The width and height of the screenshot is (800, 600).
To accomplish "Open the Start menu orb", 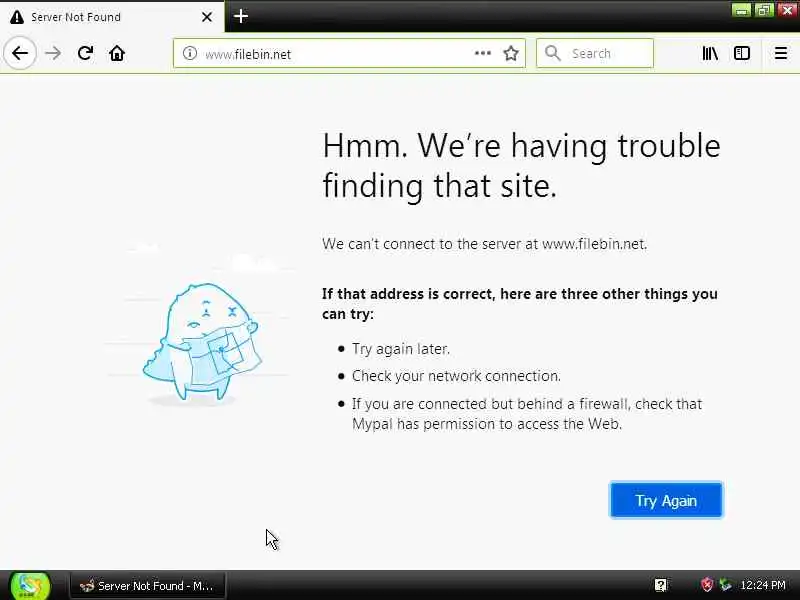I will click(x=30, y=586).
